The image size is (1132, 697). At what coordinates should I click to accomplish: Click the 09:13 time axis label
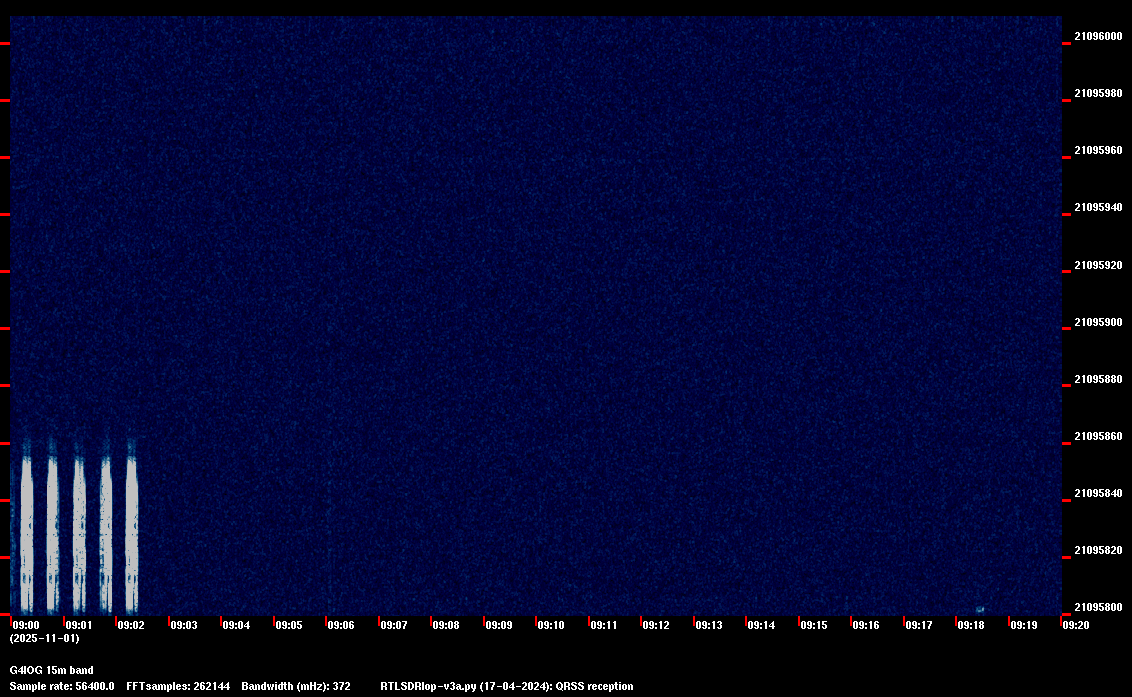click(x=708, y=625)
